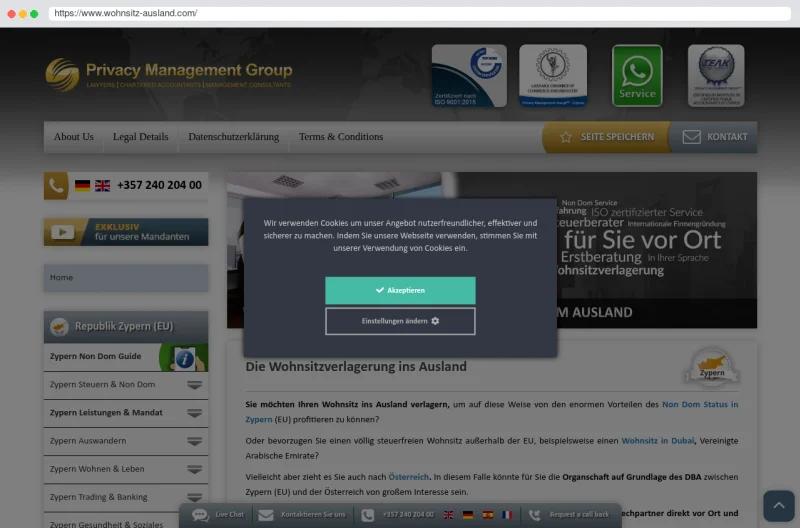
Task: Click the Live Chat text in bottom bar
Action: 229,515
